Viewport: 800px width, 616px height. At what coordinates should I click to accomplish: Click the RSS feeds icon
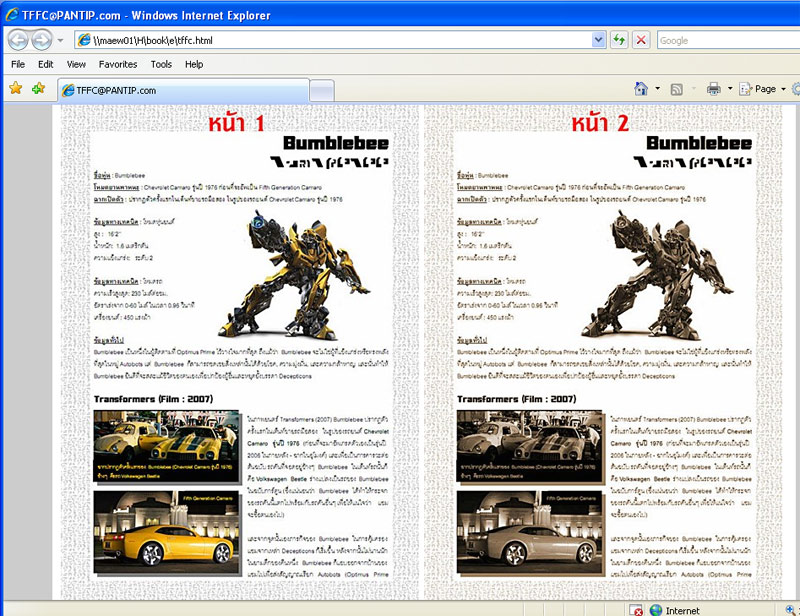pos(677,89)
